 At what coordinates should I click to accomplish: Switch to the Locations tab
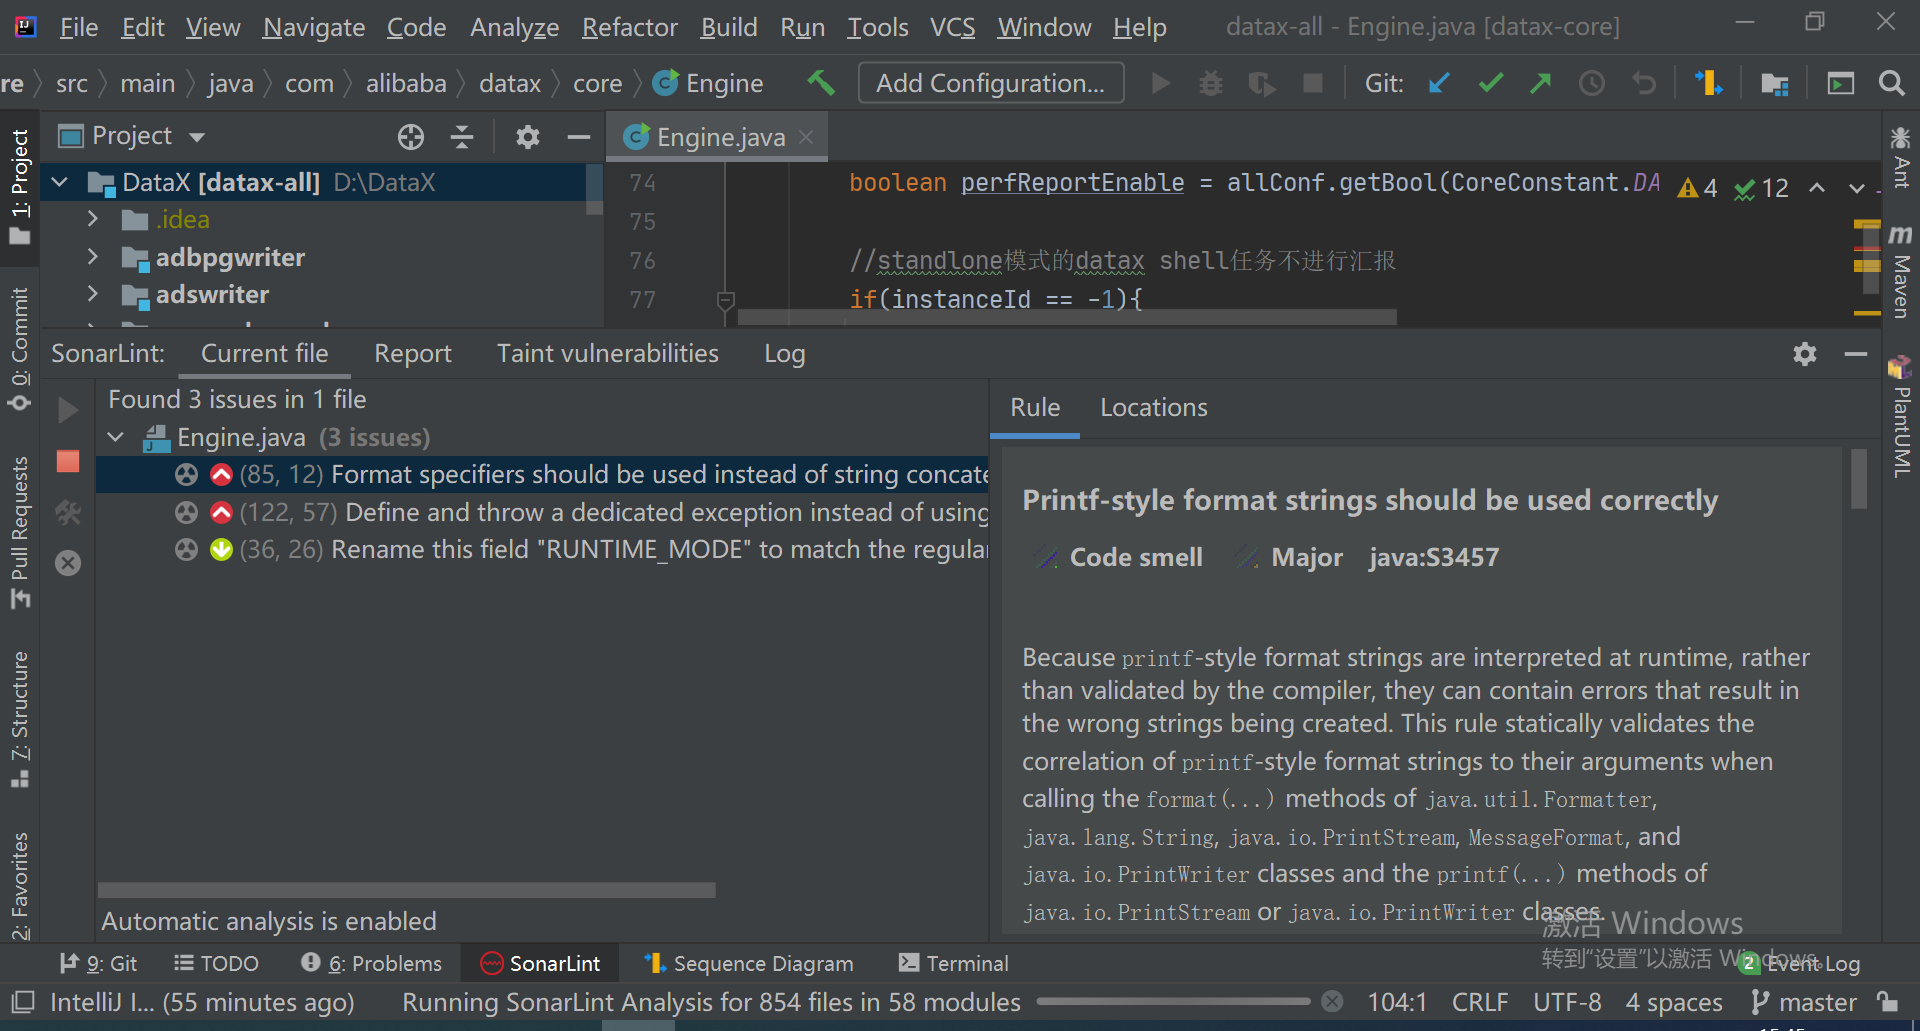coord(1153,407)
